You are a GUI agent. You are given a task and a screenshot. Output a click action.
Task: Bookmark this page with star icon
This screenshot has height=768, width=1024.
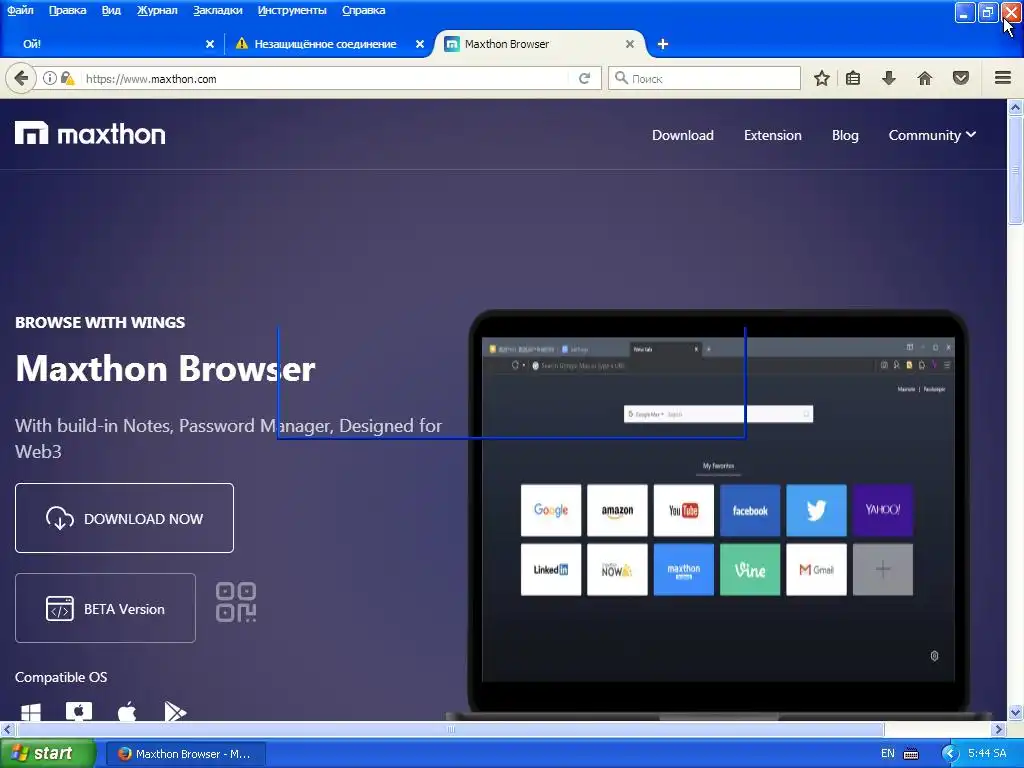[822, 78]
